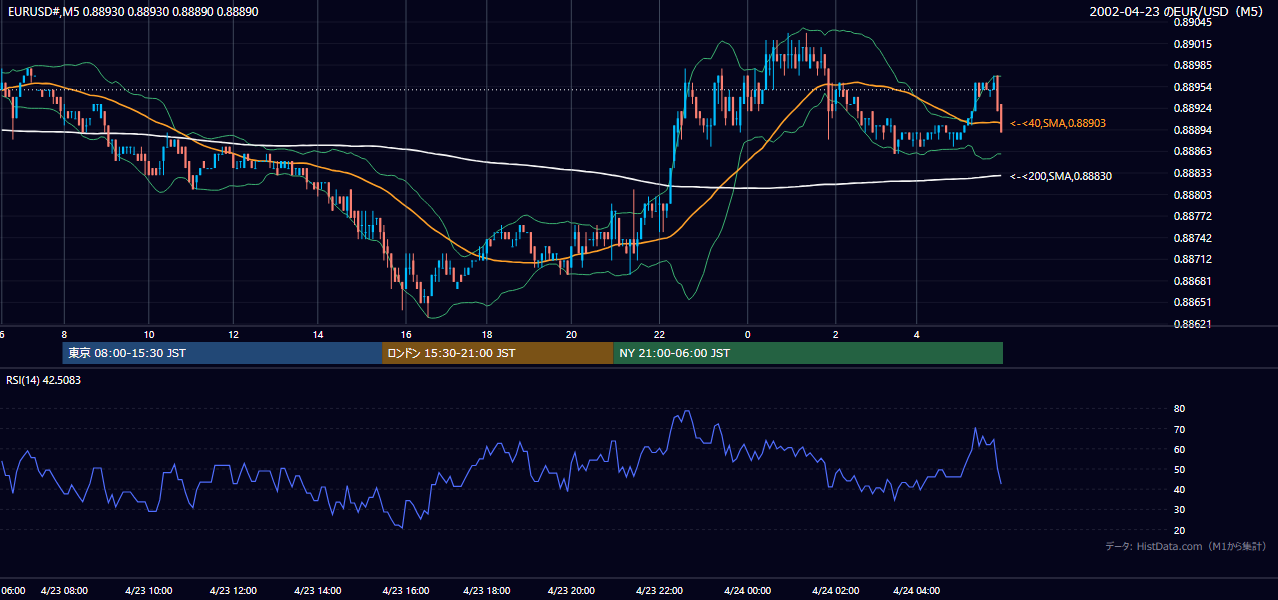Click the hour label 8 under chart

point(64,334)
